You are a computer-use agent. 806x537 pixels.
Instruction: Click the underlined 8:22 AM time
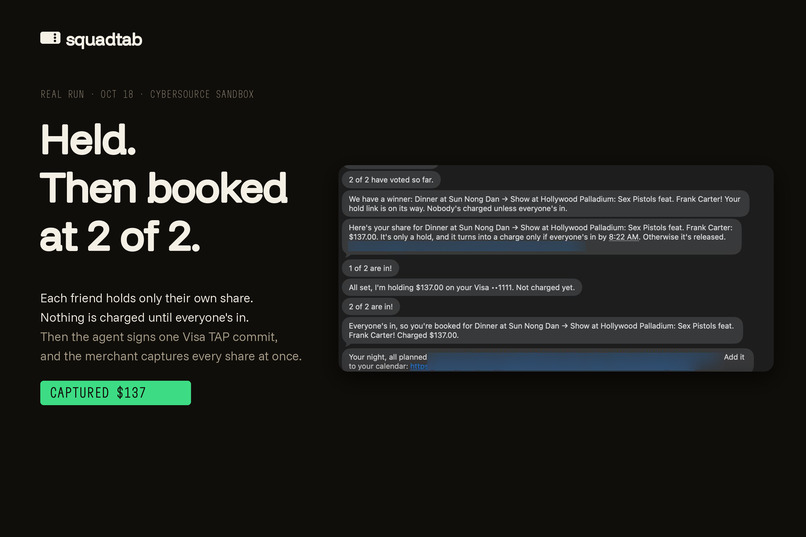(x=624, y=237)
